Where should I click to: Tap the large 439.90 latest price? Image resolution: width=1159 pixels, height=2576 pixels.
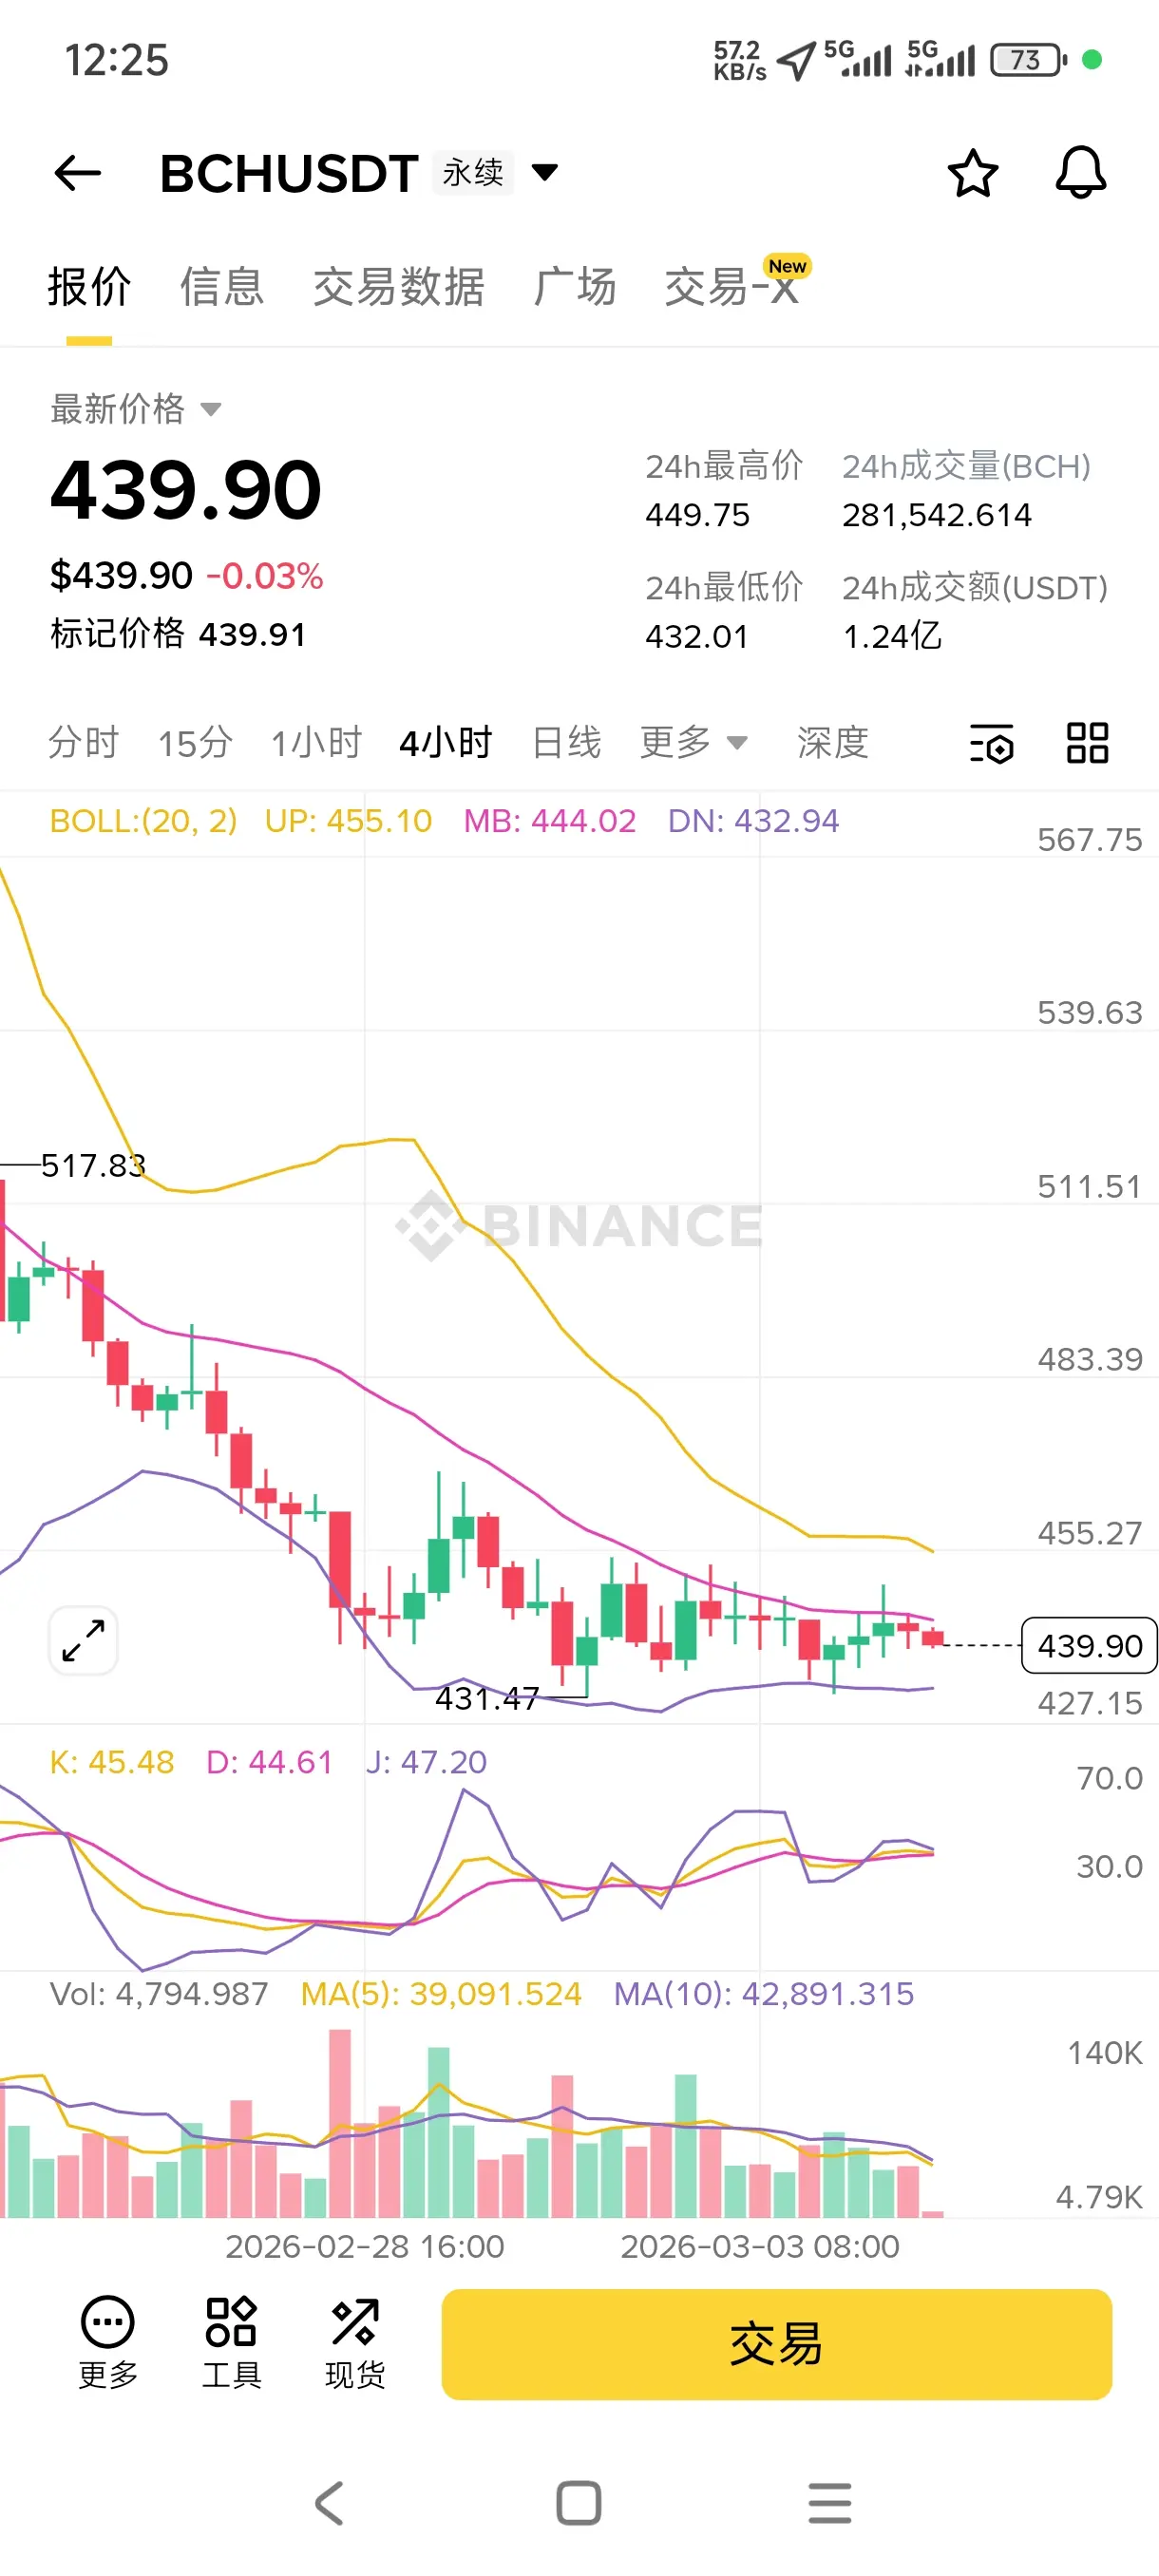pyautogui.click(x=186, y=489)
